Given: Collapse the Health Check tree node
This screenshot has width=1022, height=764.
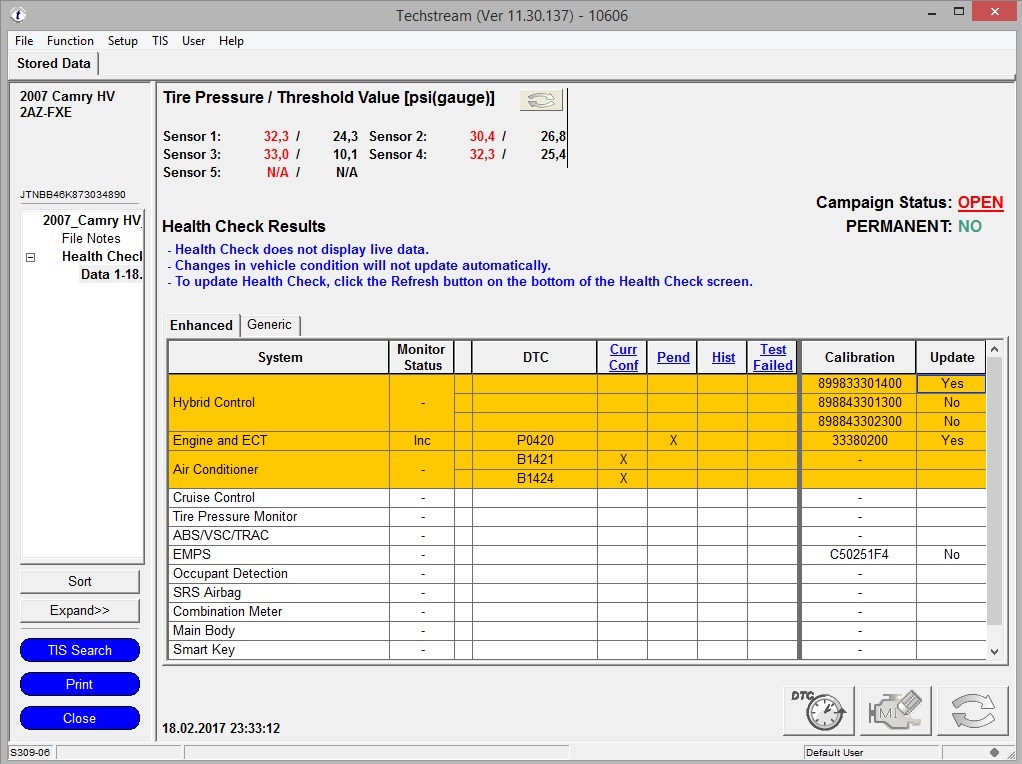Looking at the screenshot, I should coord(30,257).
